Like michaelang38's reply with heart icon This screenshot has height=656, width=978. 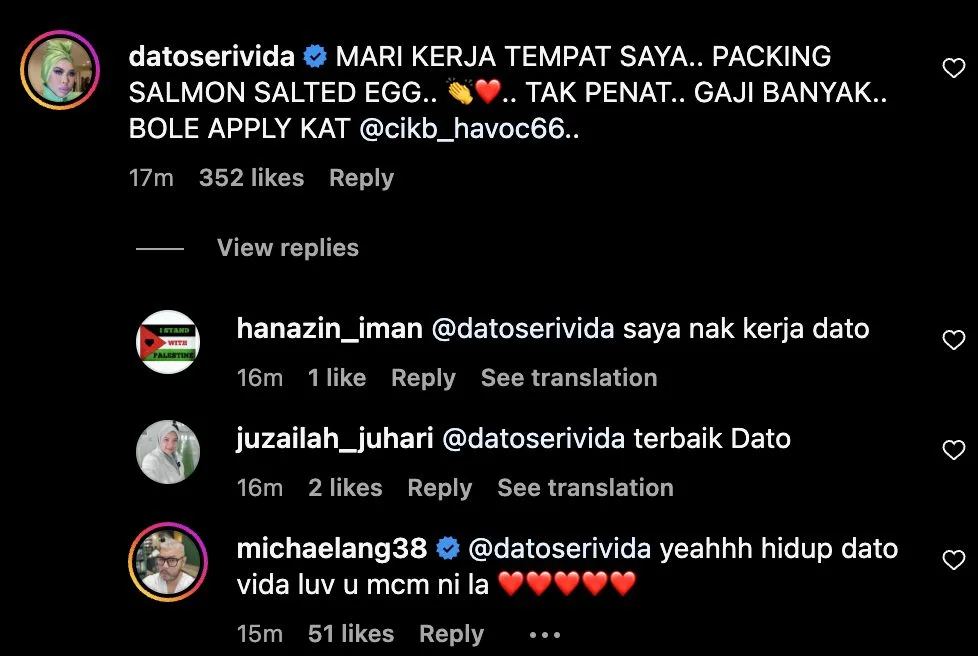click(x=953, y=560)
